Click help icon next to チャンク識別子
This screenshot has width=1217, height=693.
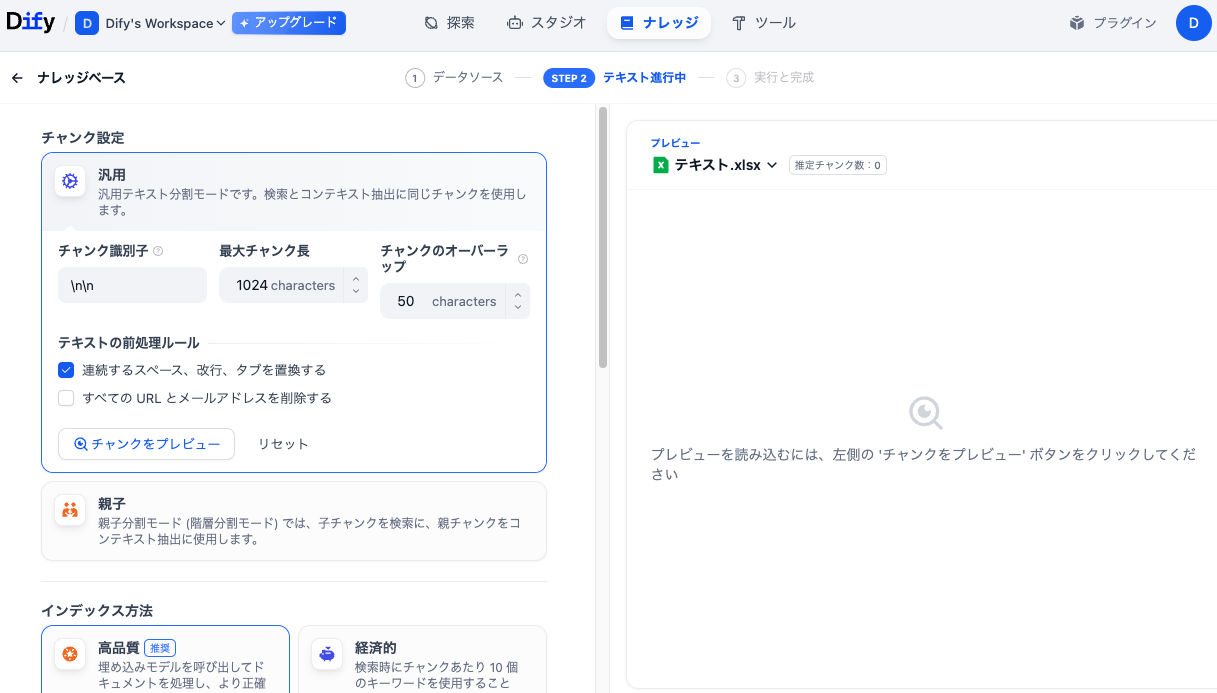[158, 252]
